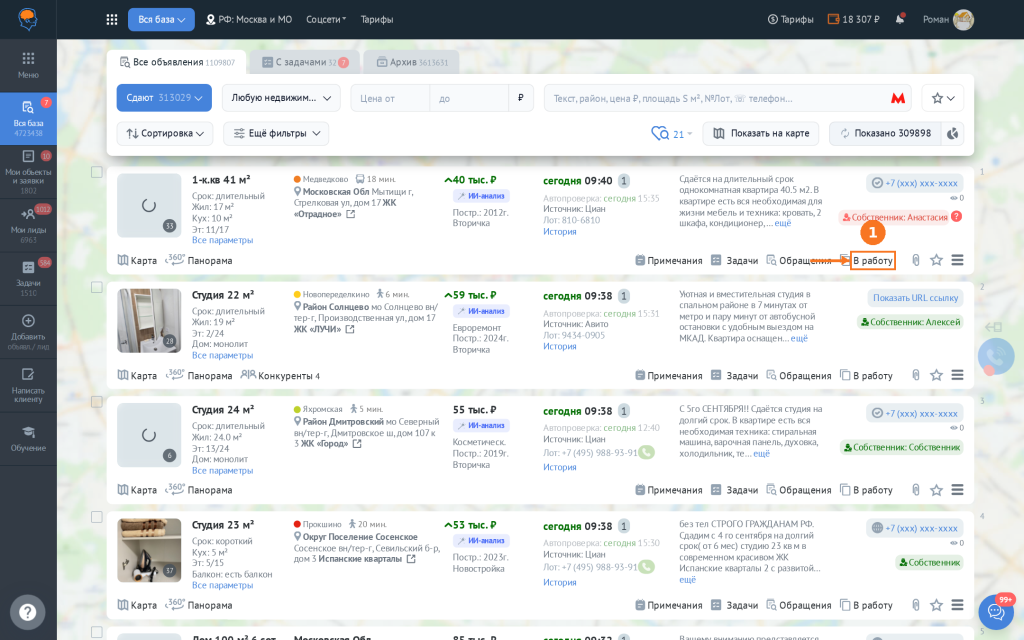Click the phone call floating button
The image size is (1024, 640).
(x=996, y=356)
